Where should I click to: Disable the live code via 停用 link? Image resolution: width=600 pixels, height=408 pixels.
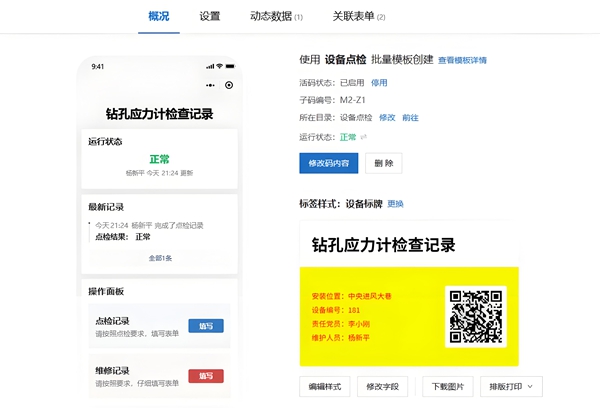[379, 83]
